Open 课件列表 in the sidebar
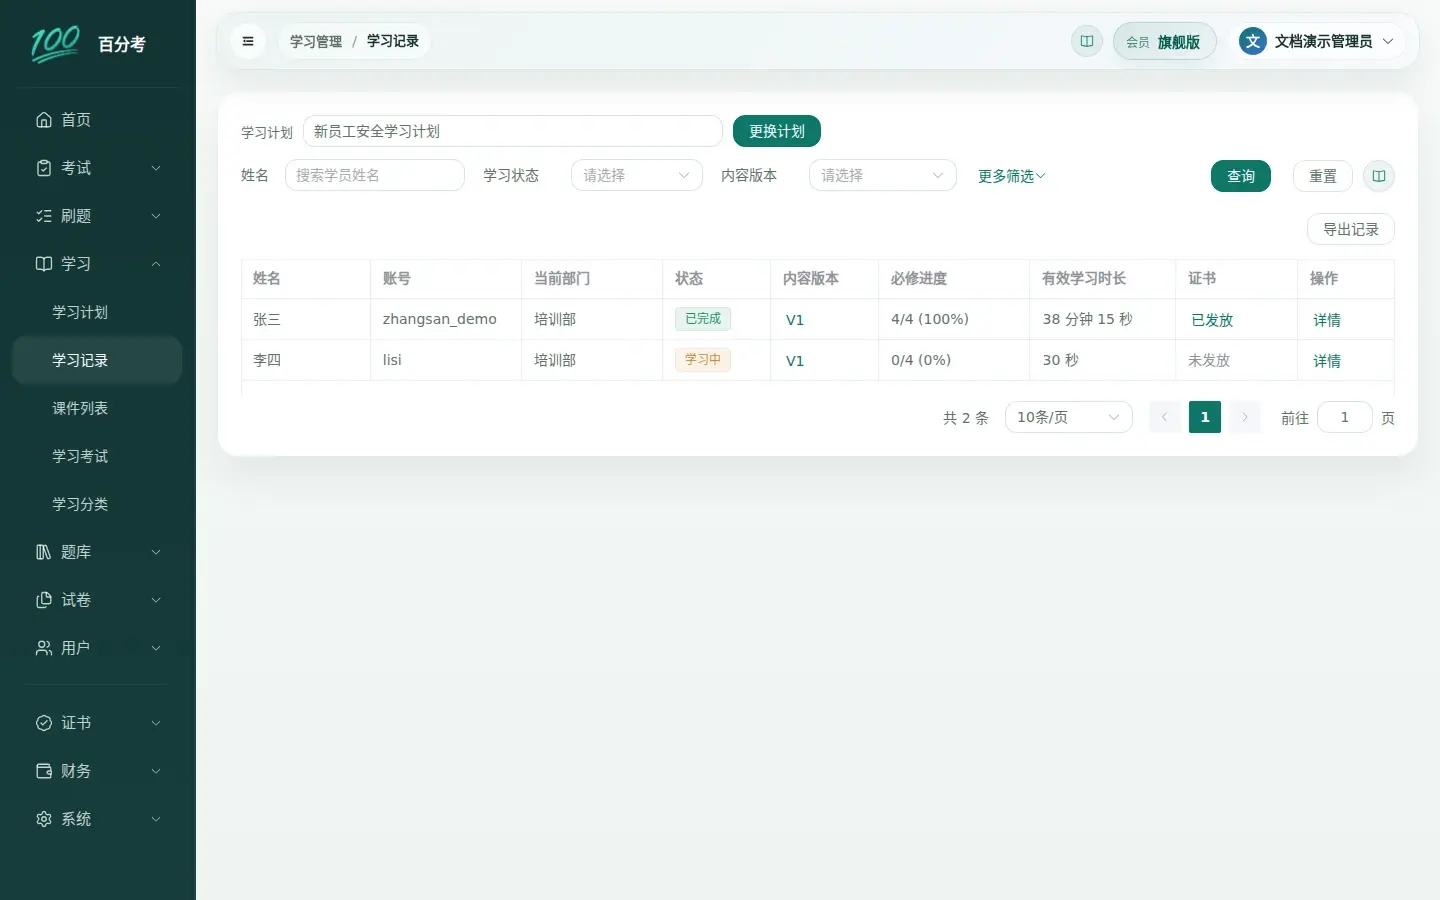 97,408
